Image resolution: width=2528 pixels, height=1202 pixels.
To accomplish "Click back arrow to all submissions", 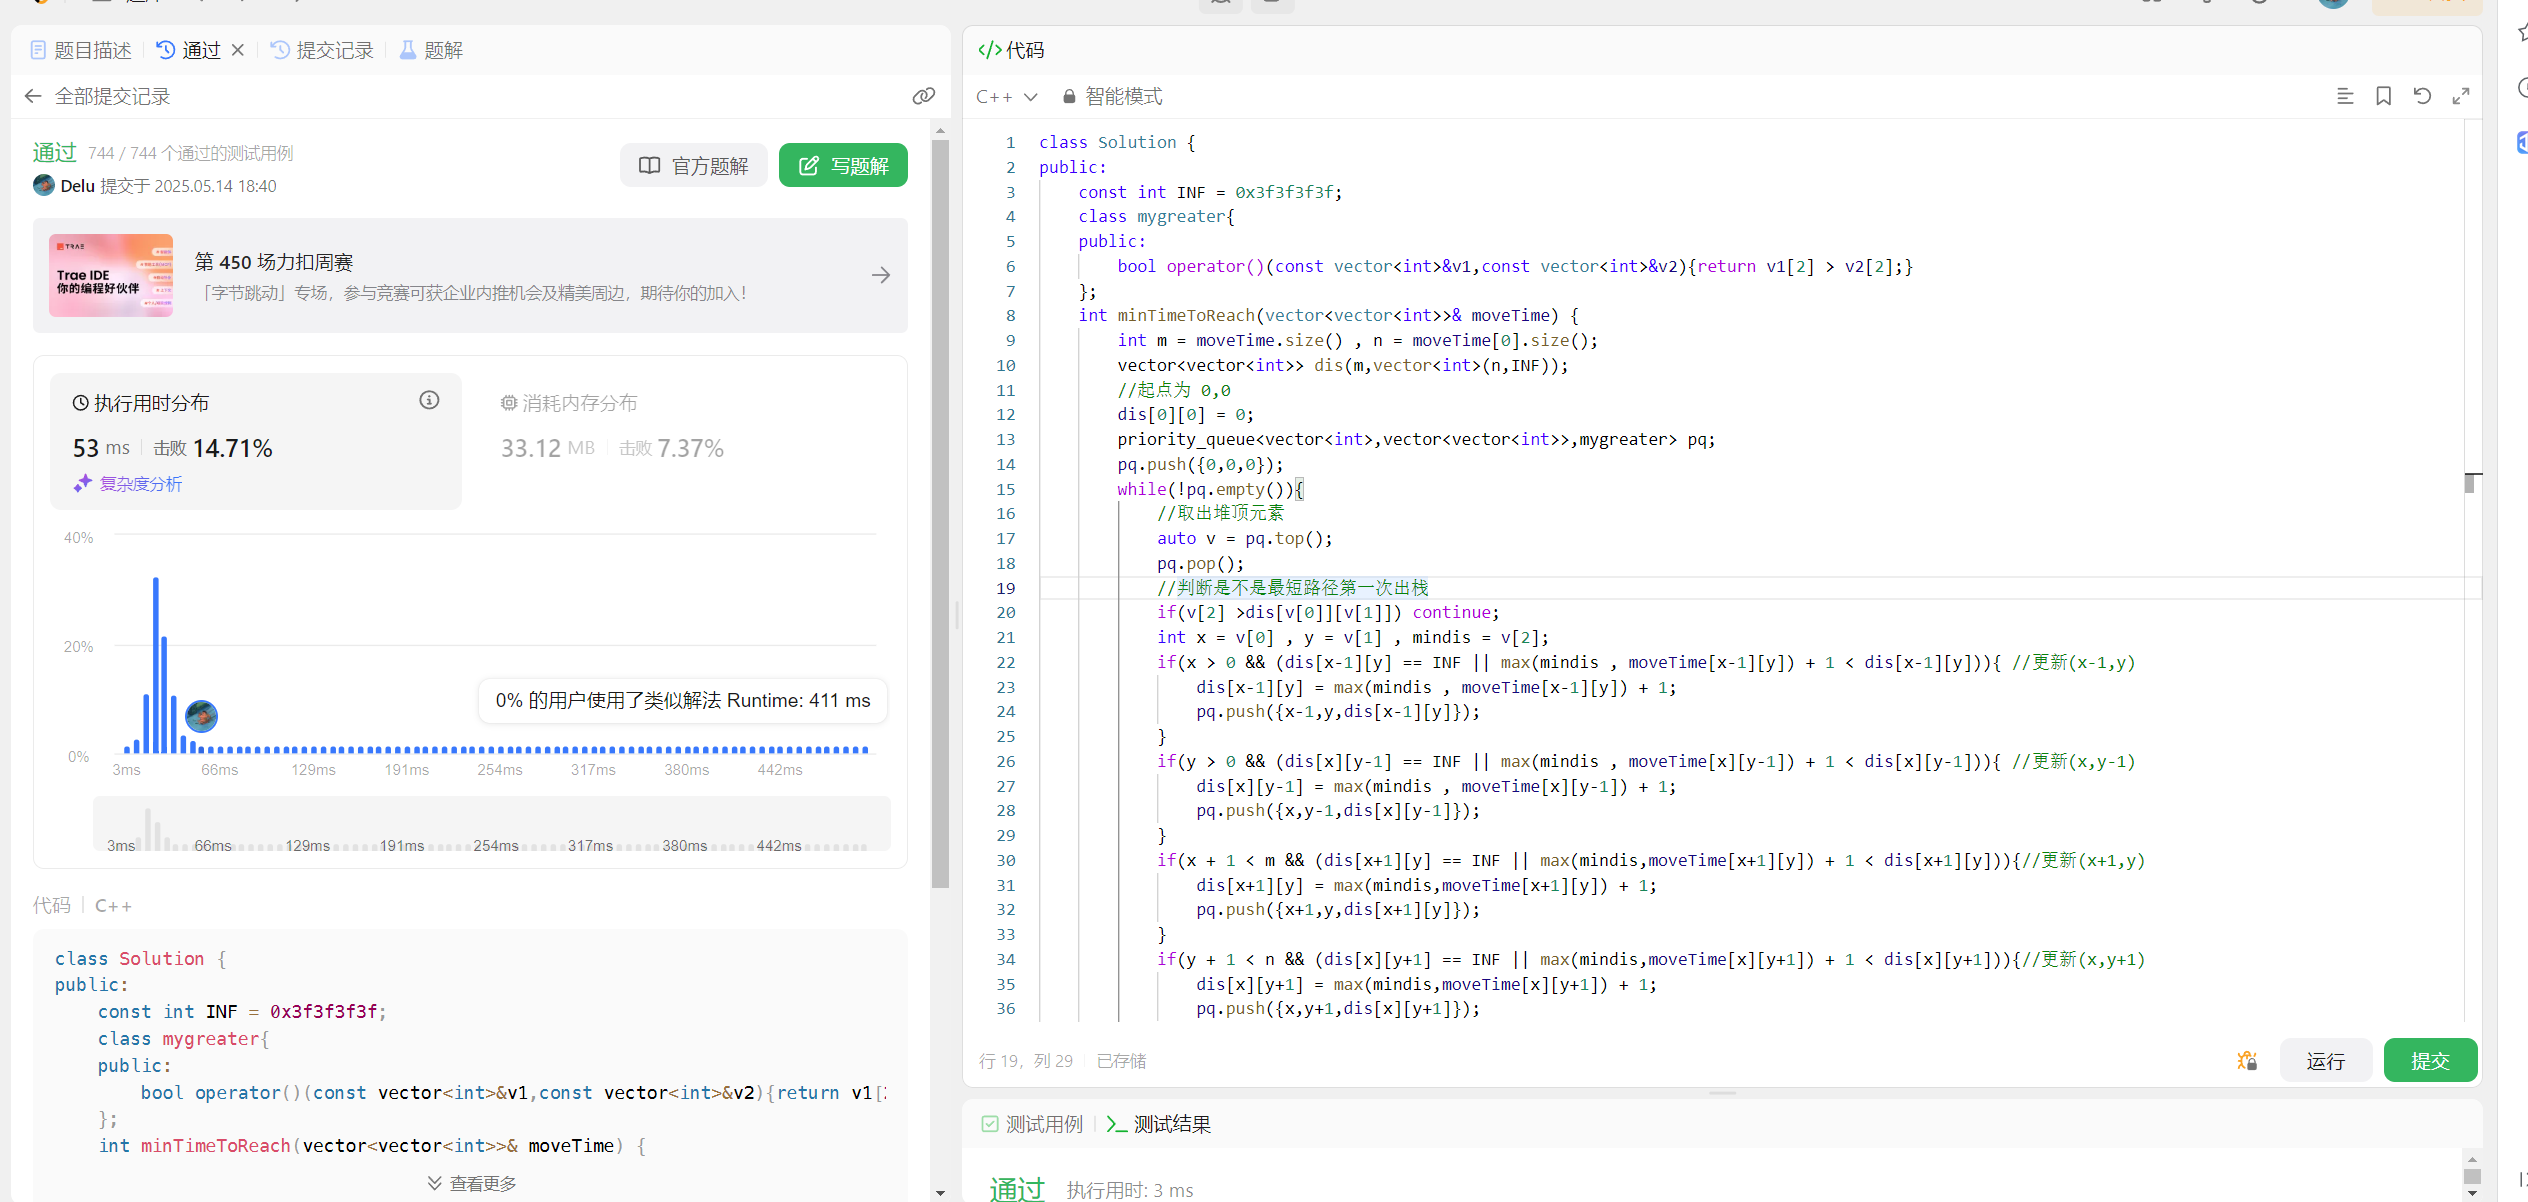I will [x=33, y=96].
